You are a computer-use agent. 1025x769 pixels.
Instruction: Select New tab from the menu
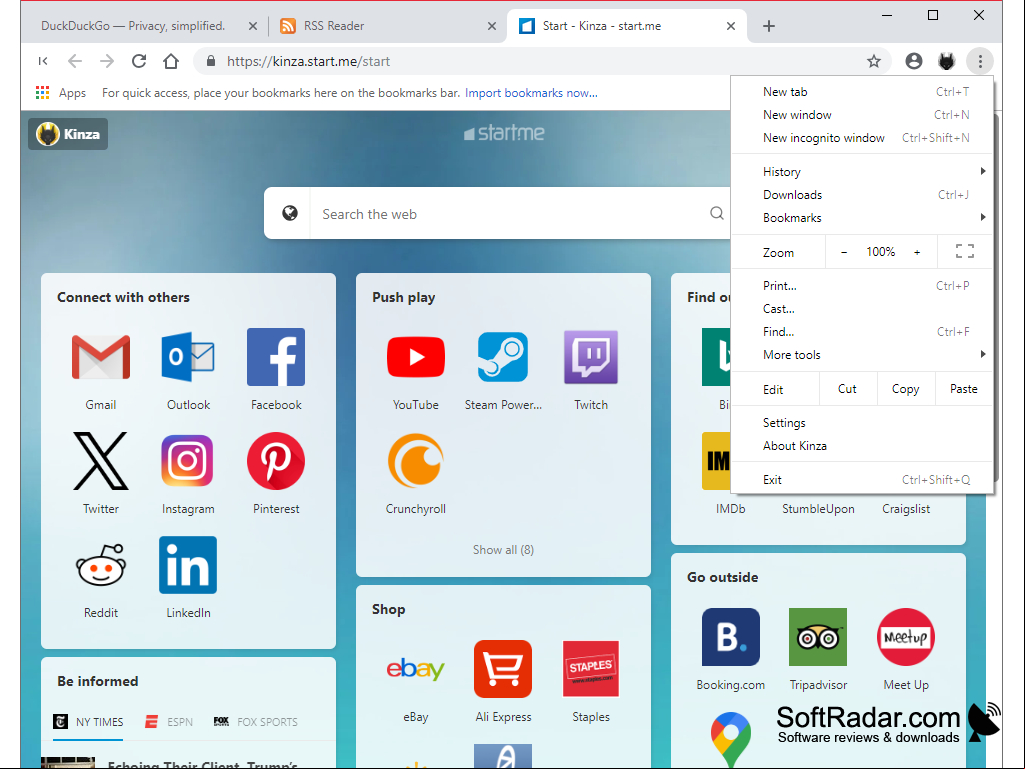[x=862, y=92]
